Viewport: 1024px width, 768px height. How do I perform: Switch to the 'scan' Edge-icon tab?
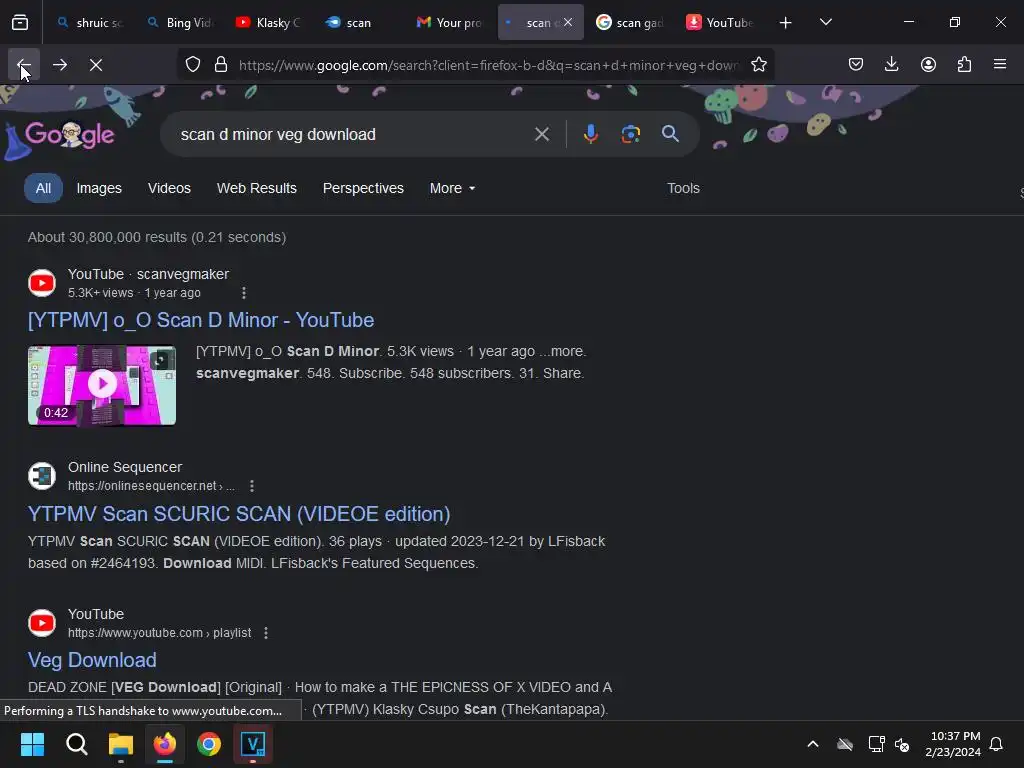click(360, 22)
